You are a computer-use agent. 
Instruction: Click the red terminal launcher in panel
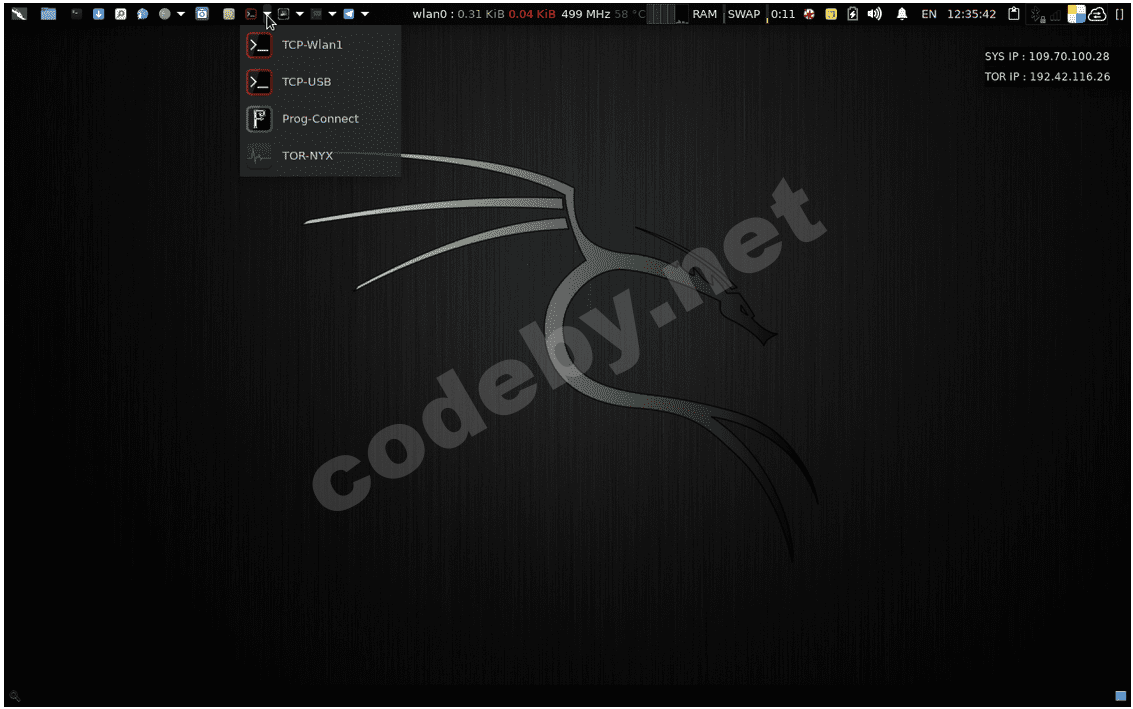(251, 14)
